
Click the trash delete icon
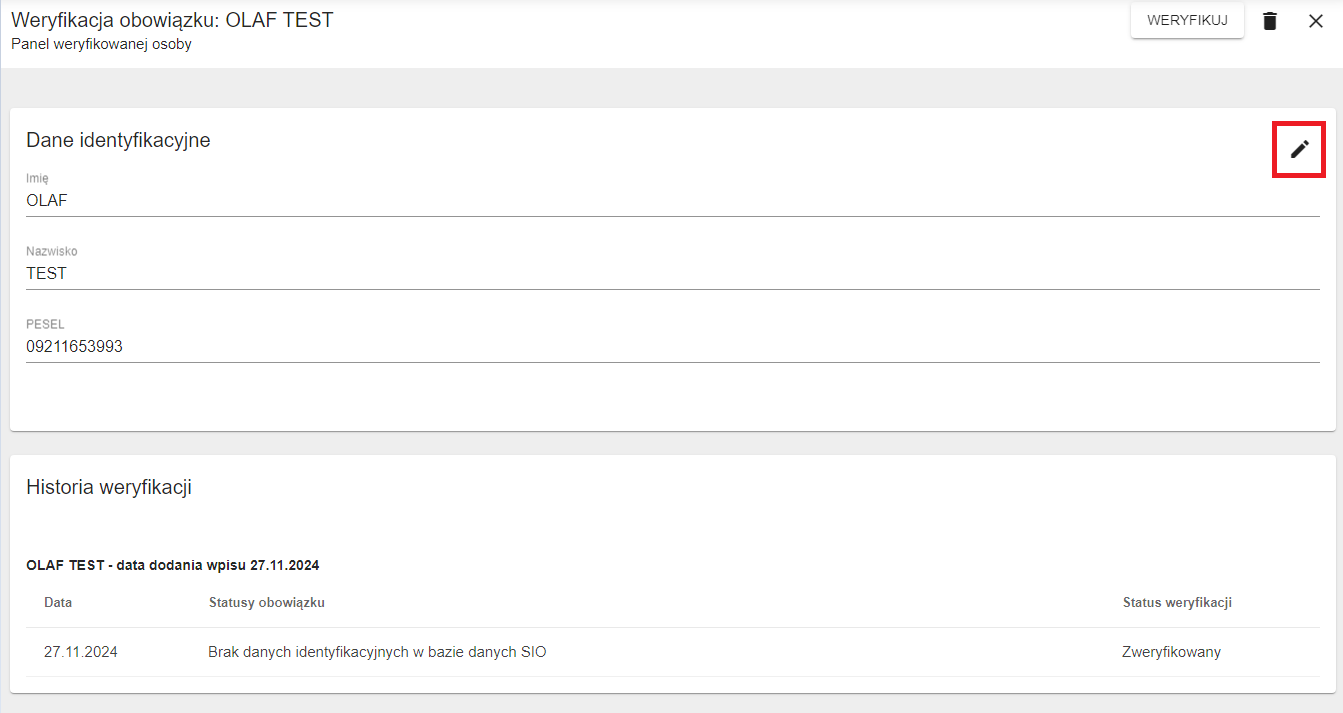coord(1270,21)
